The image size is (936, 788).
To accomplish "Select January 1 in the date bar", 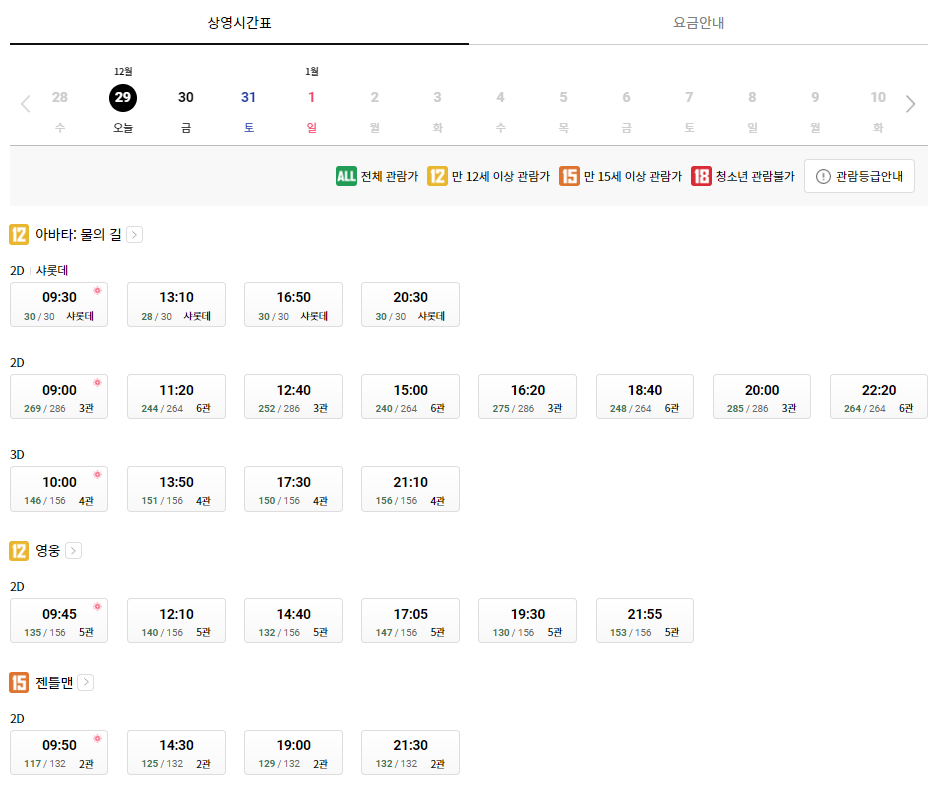I will click(311, 98).
